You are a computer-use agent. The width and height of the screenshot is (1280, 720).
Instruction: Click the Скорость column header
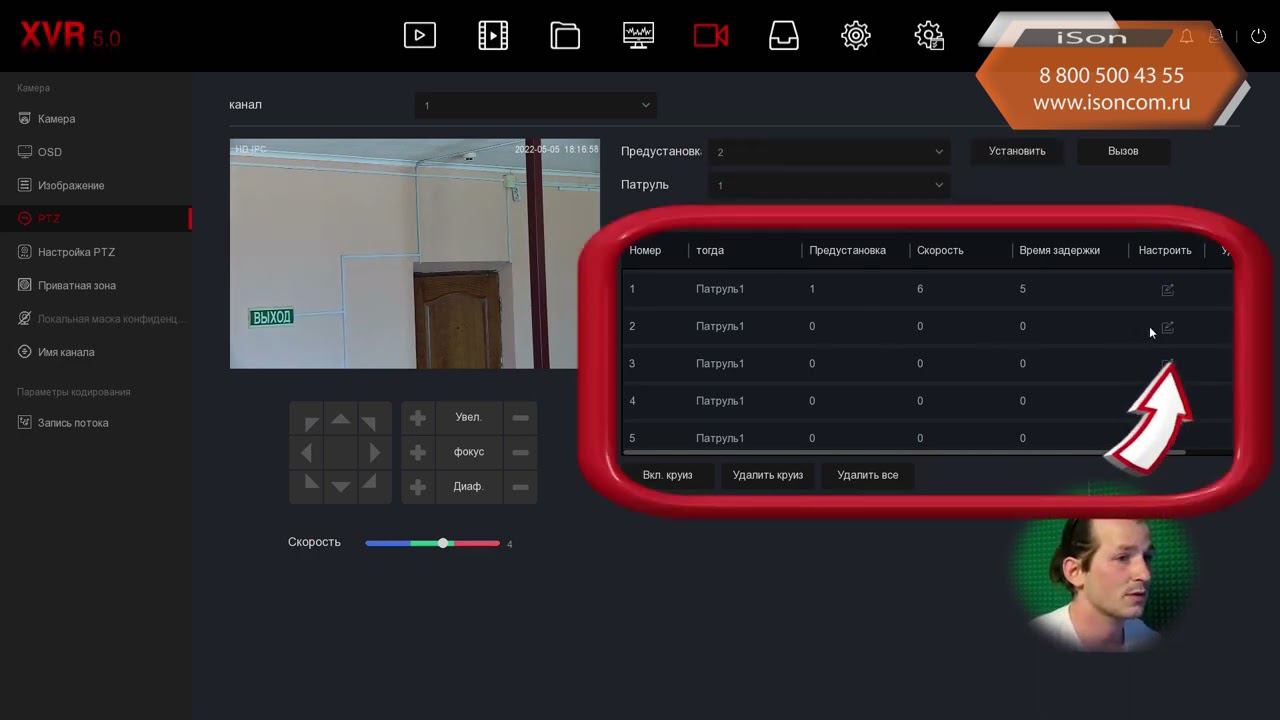click(941, 251)
